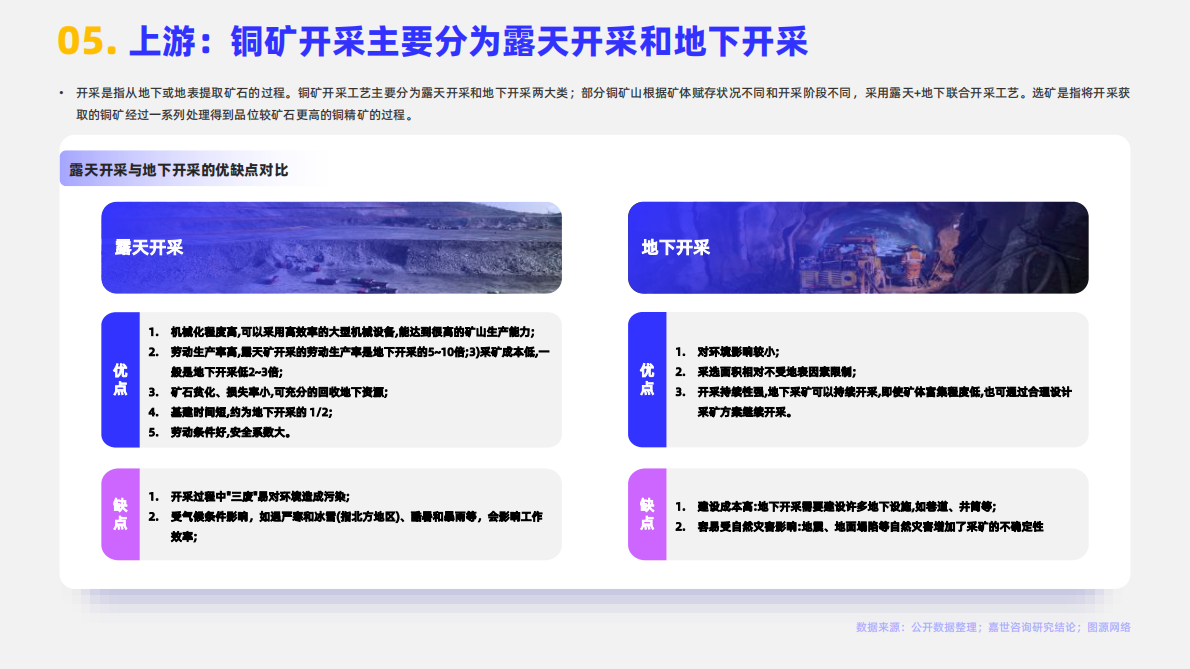
Task: Select the 露天开采与地下开采的优缺点对比 heading label
Action: tap(178, 170)
